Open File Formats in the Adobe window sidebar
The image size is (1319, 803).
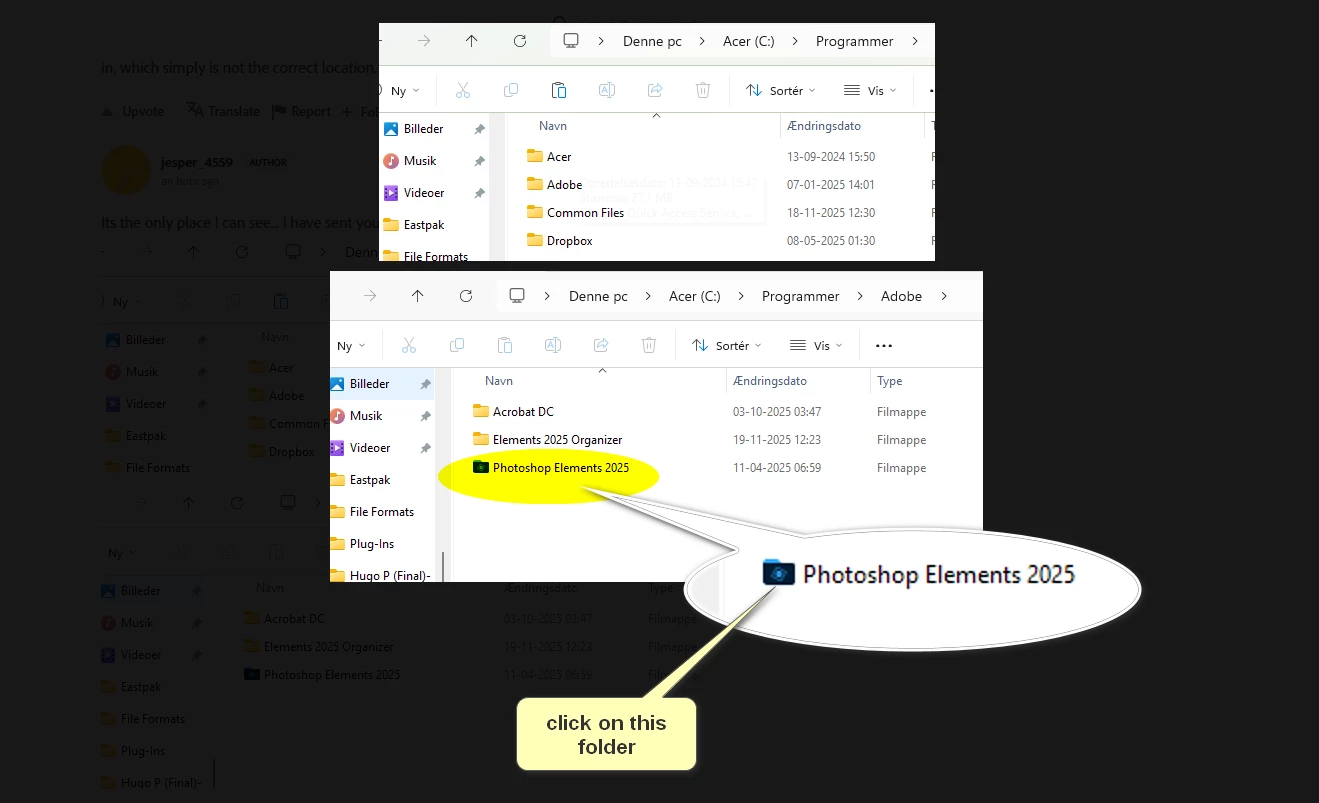(382, 512)
